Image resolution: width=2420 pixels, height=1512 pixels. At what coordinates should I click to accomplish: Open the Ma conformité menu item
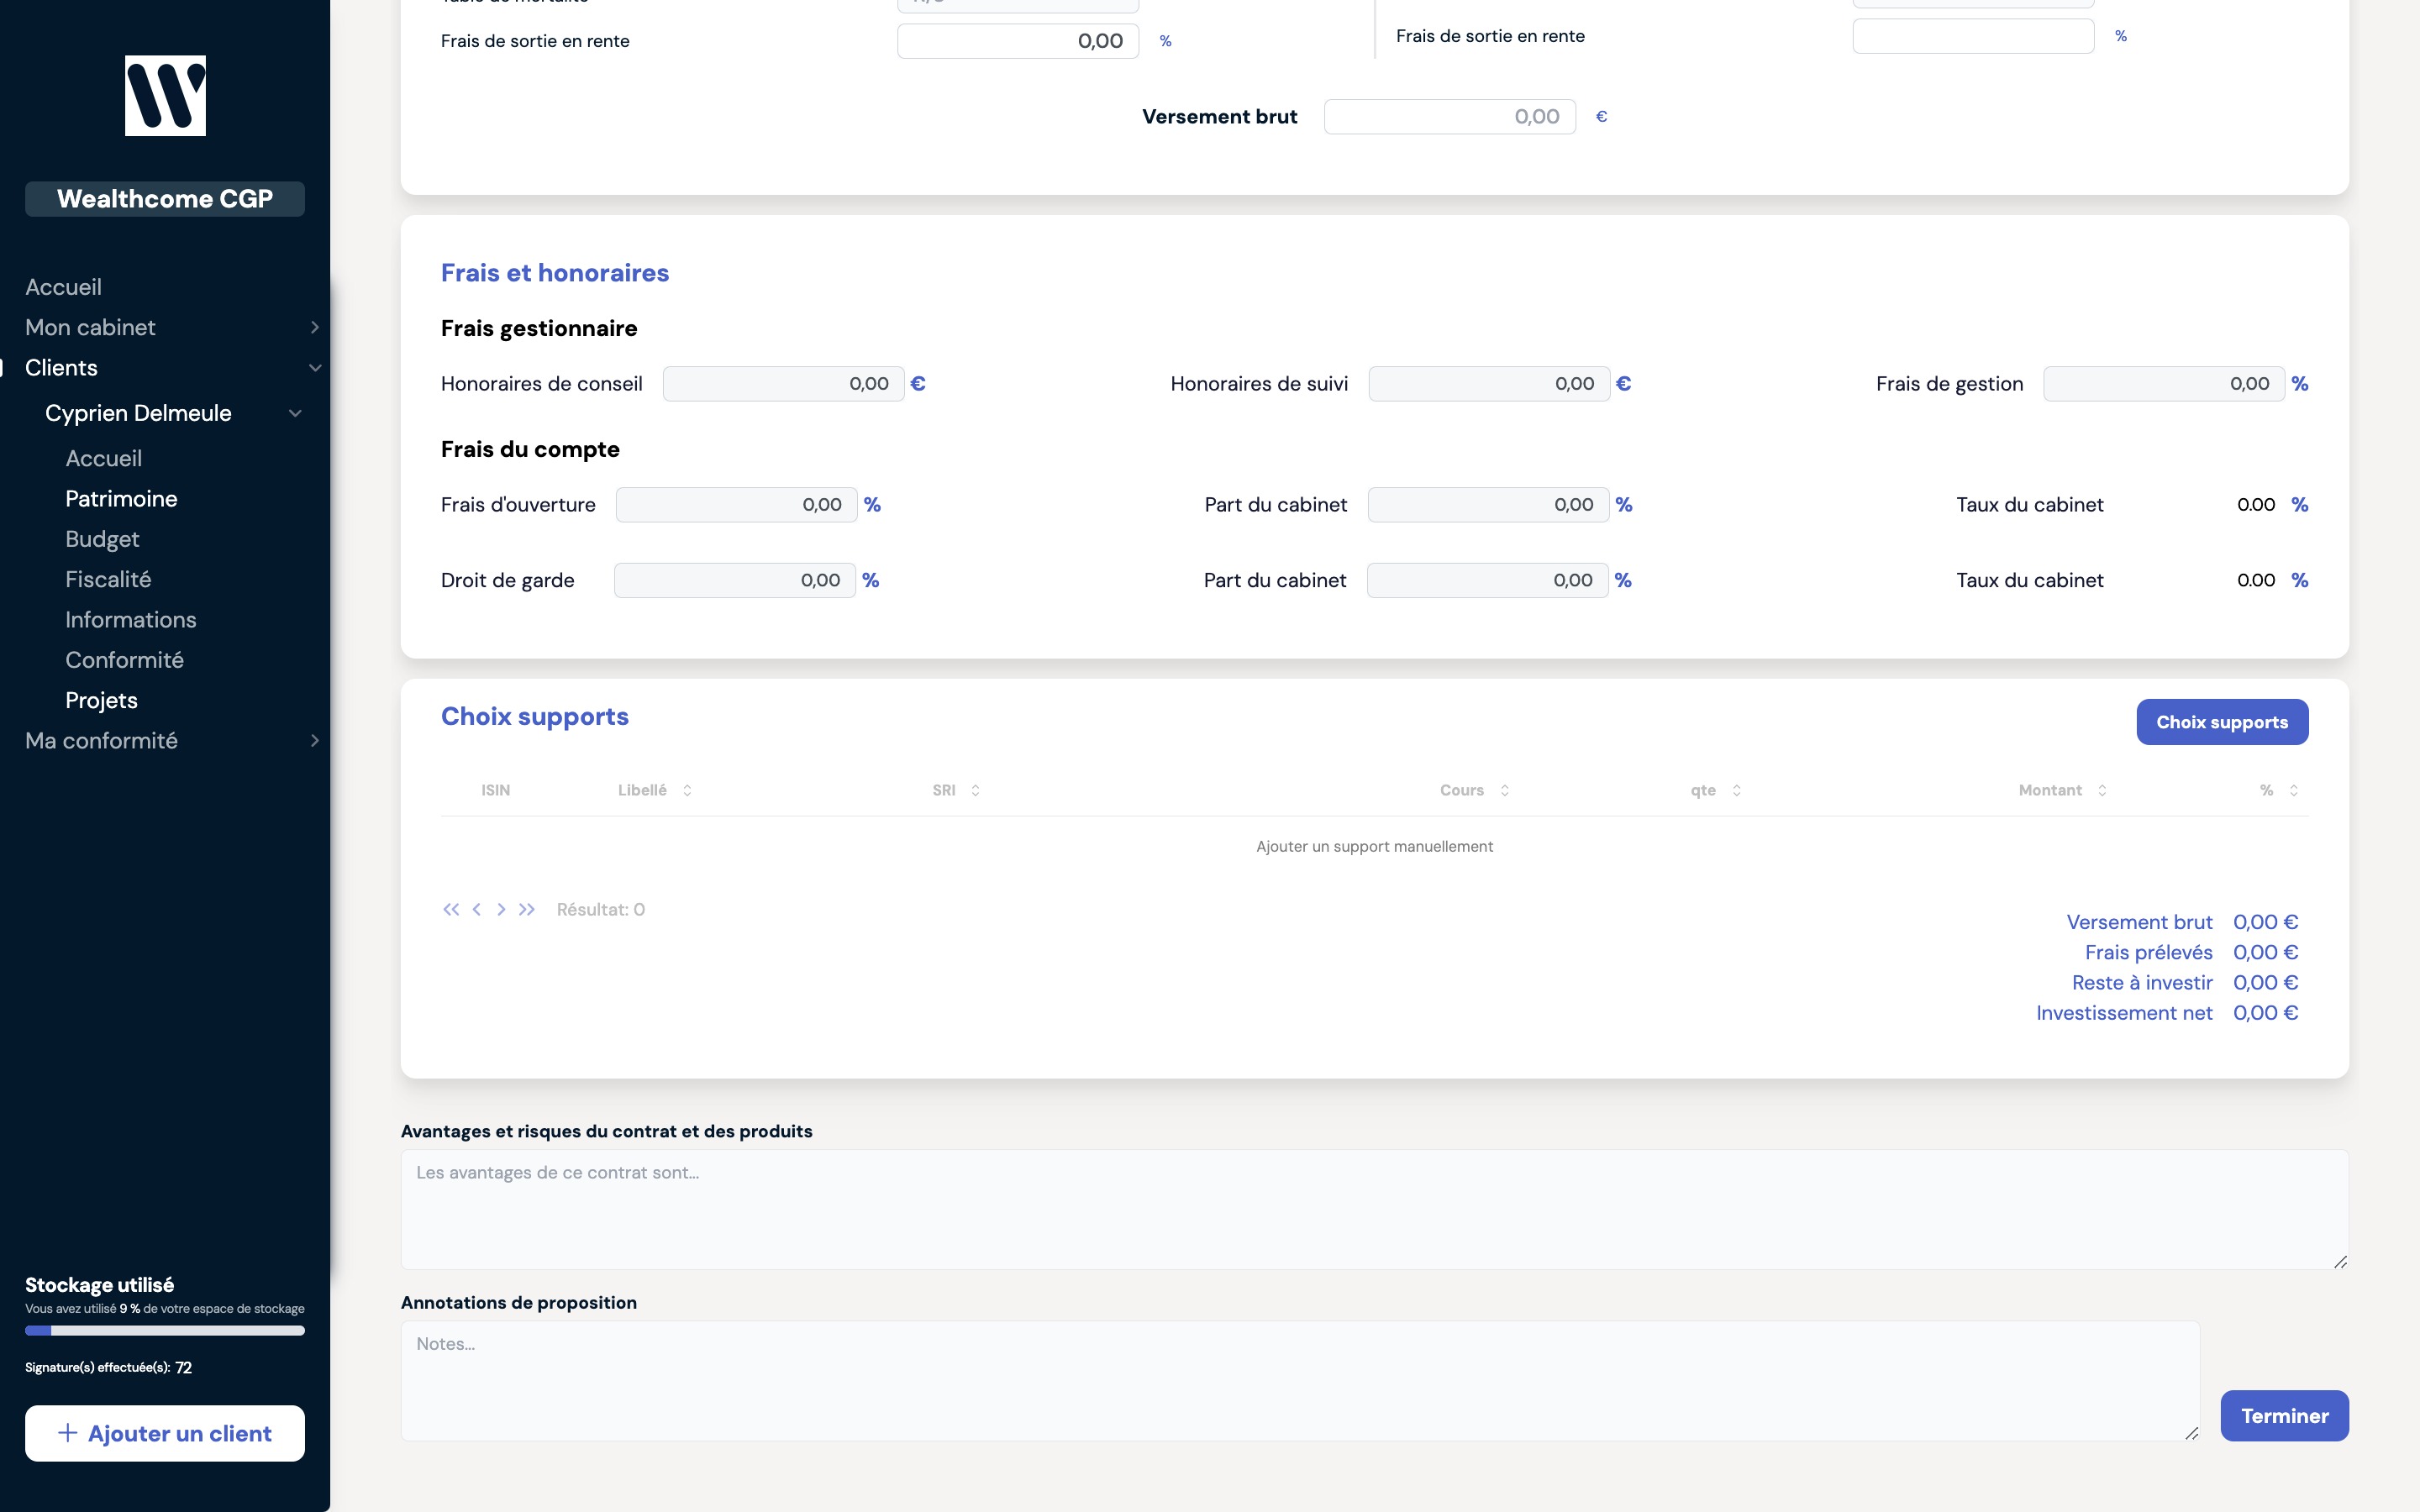pos(101,740)
